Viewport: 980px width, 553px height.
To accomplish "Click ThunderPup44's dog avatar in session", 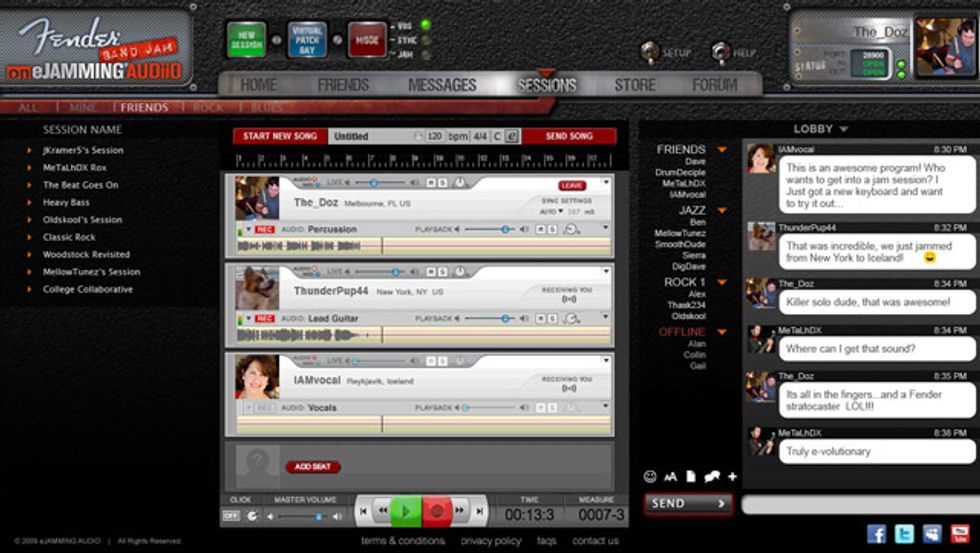I will tap(257, 288).
